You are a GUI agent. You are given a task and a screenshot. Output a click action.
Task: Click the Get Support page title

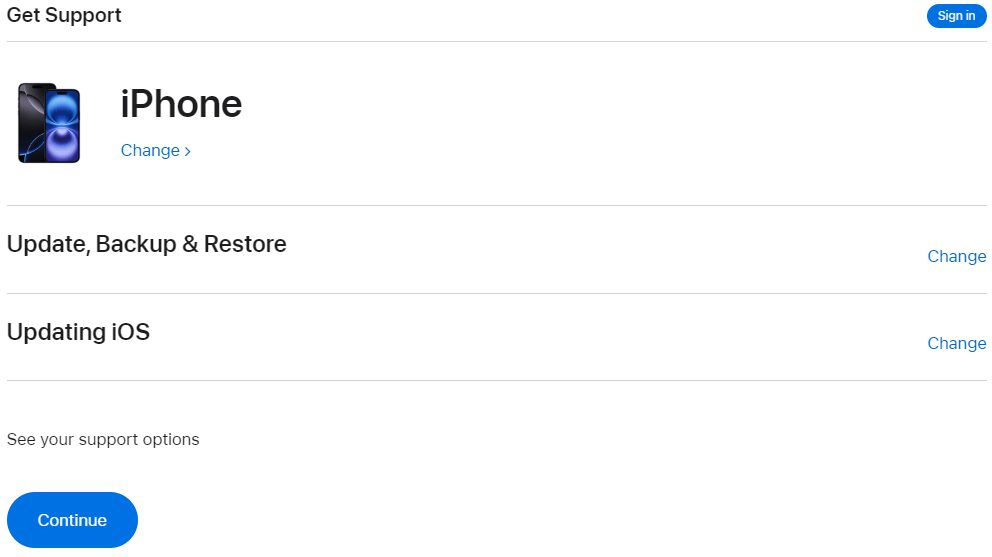point(64,15)
